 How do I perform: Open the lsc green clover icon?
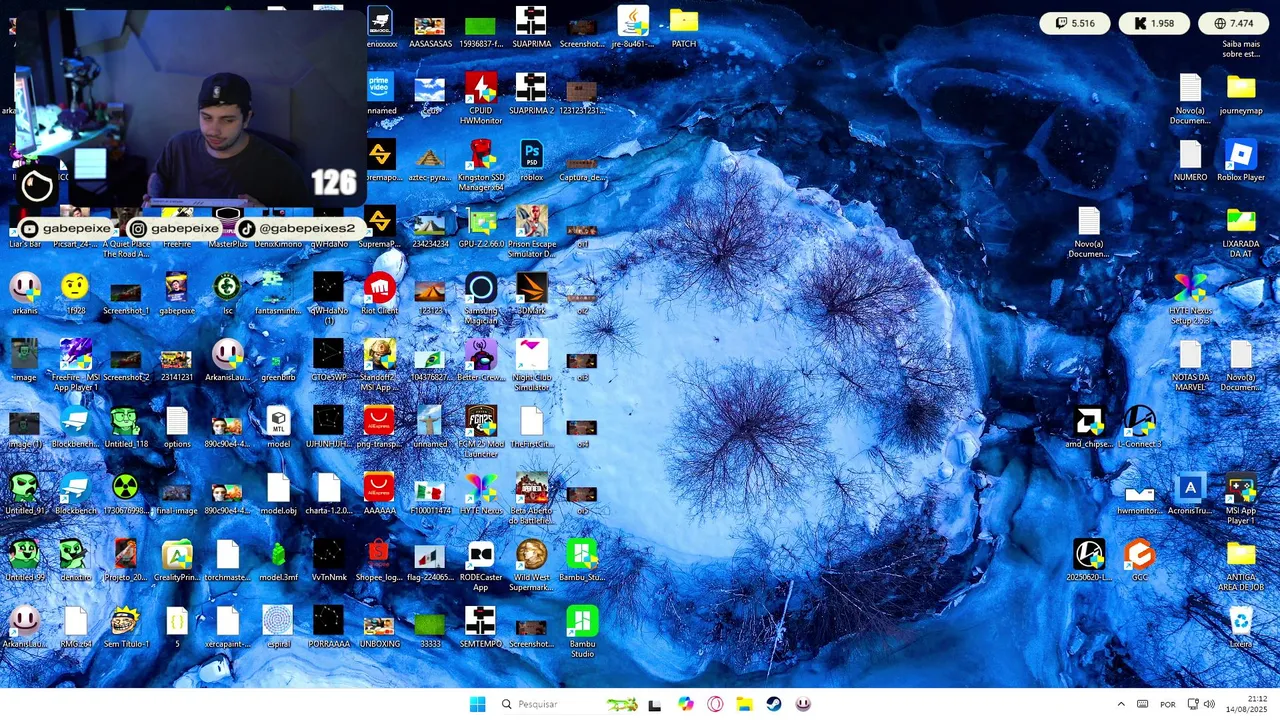tap(227, 293)
